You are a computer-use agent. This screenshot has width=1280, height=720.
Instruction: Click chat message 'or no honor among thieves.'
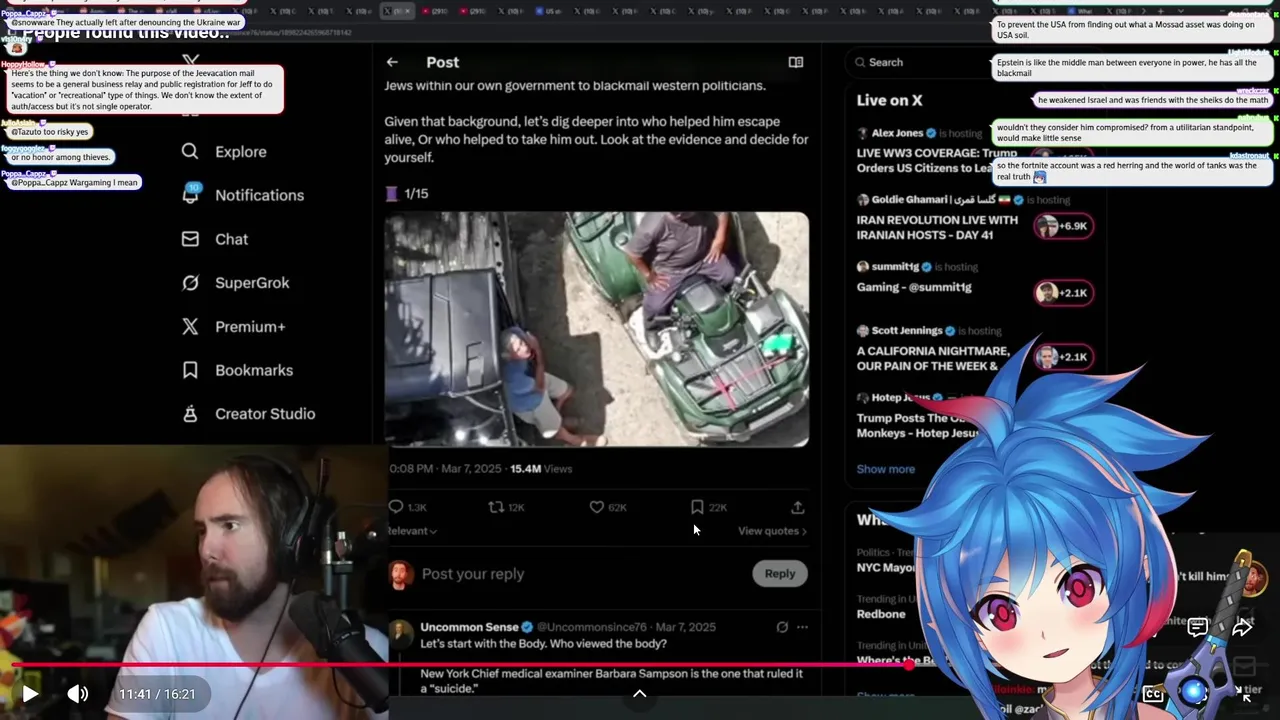tap(60, 157)
